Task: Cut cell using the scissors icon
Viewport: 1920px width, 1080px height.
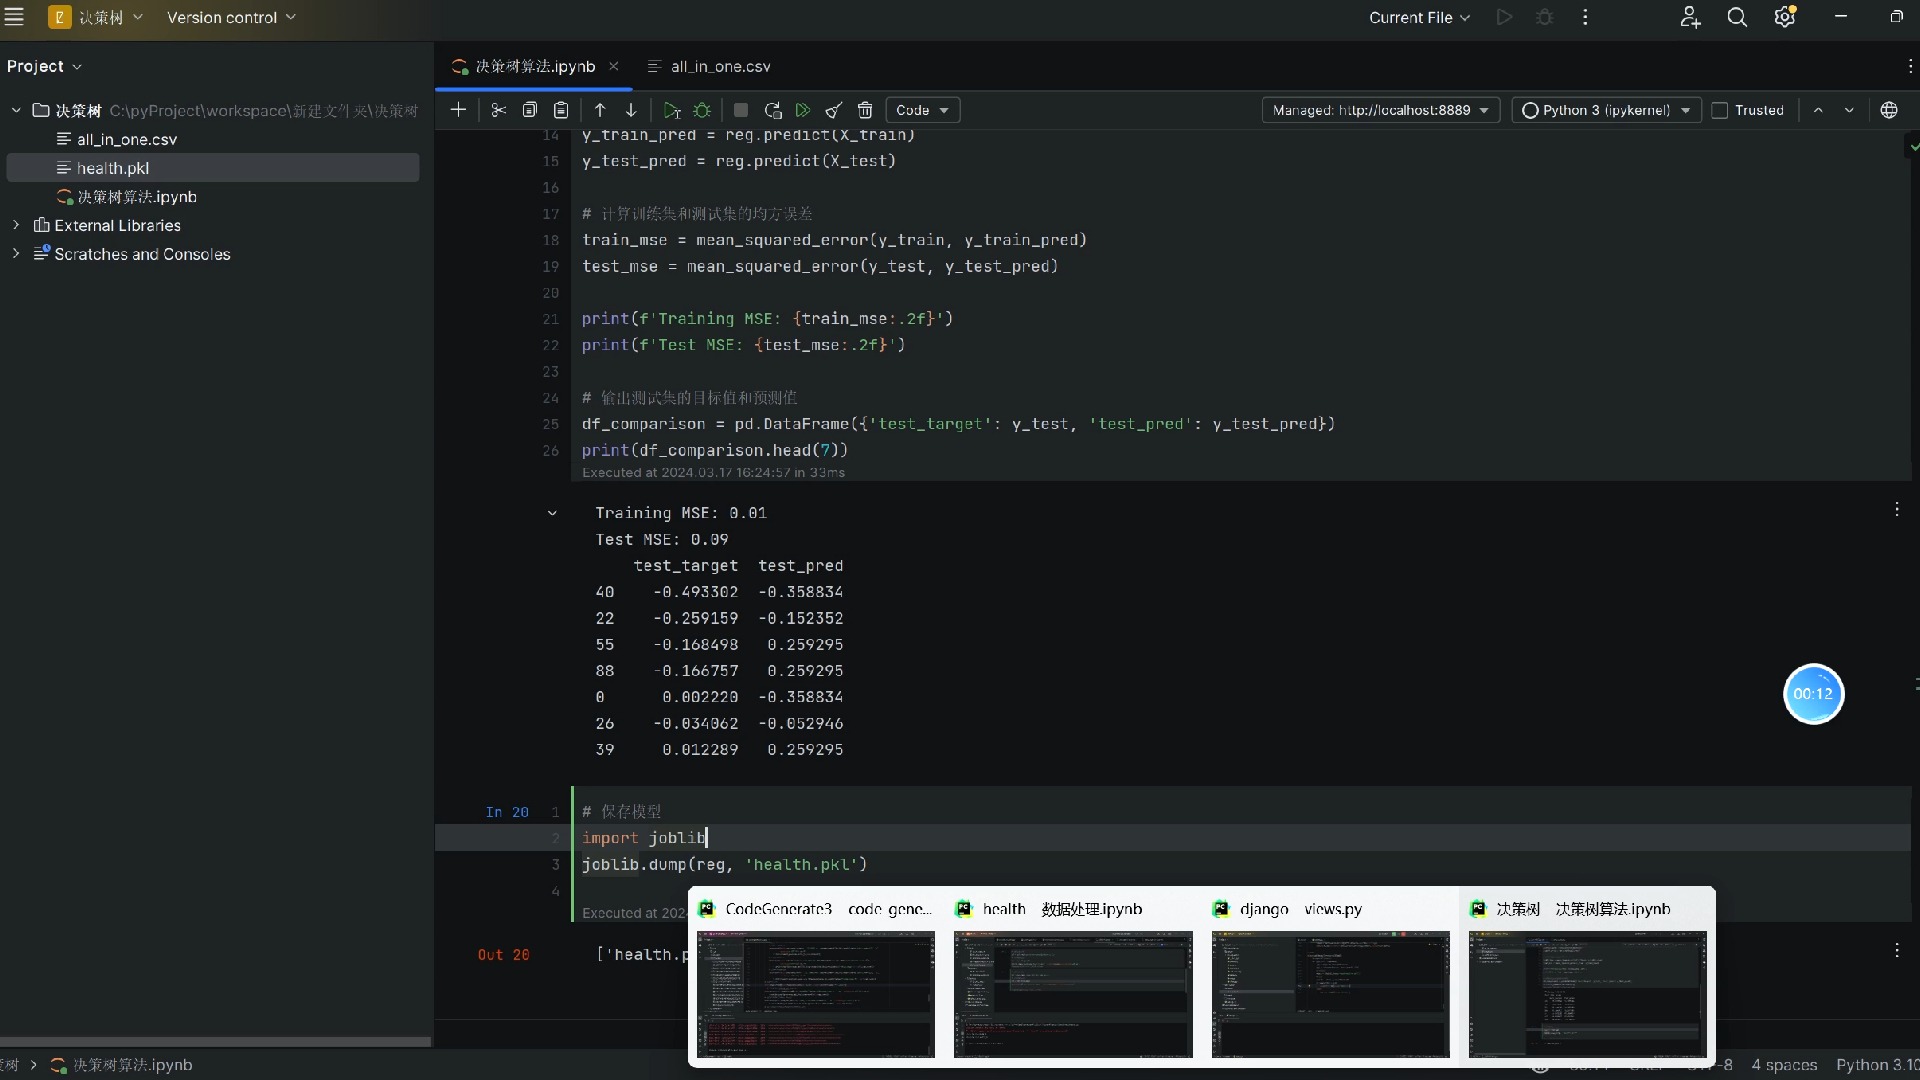Action: pos(498,110)
